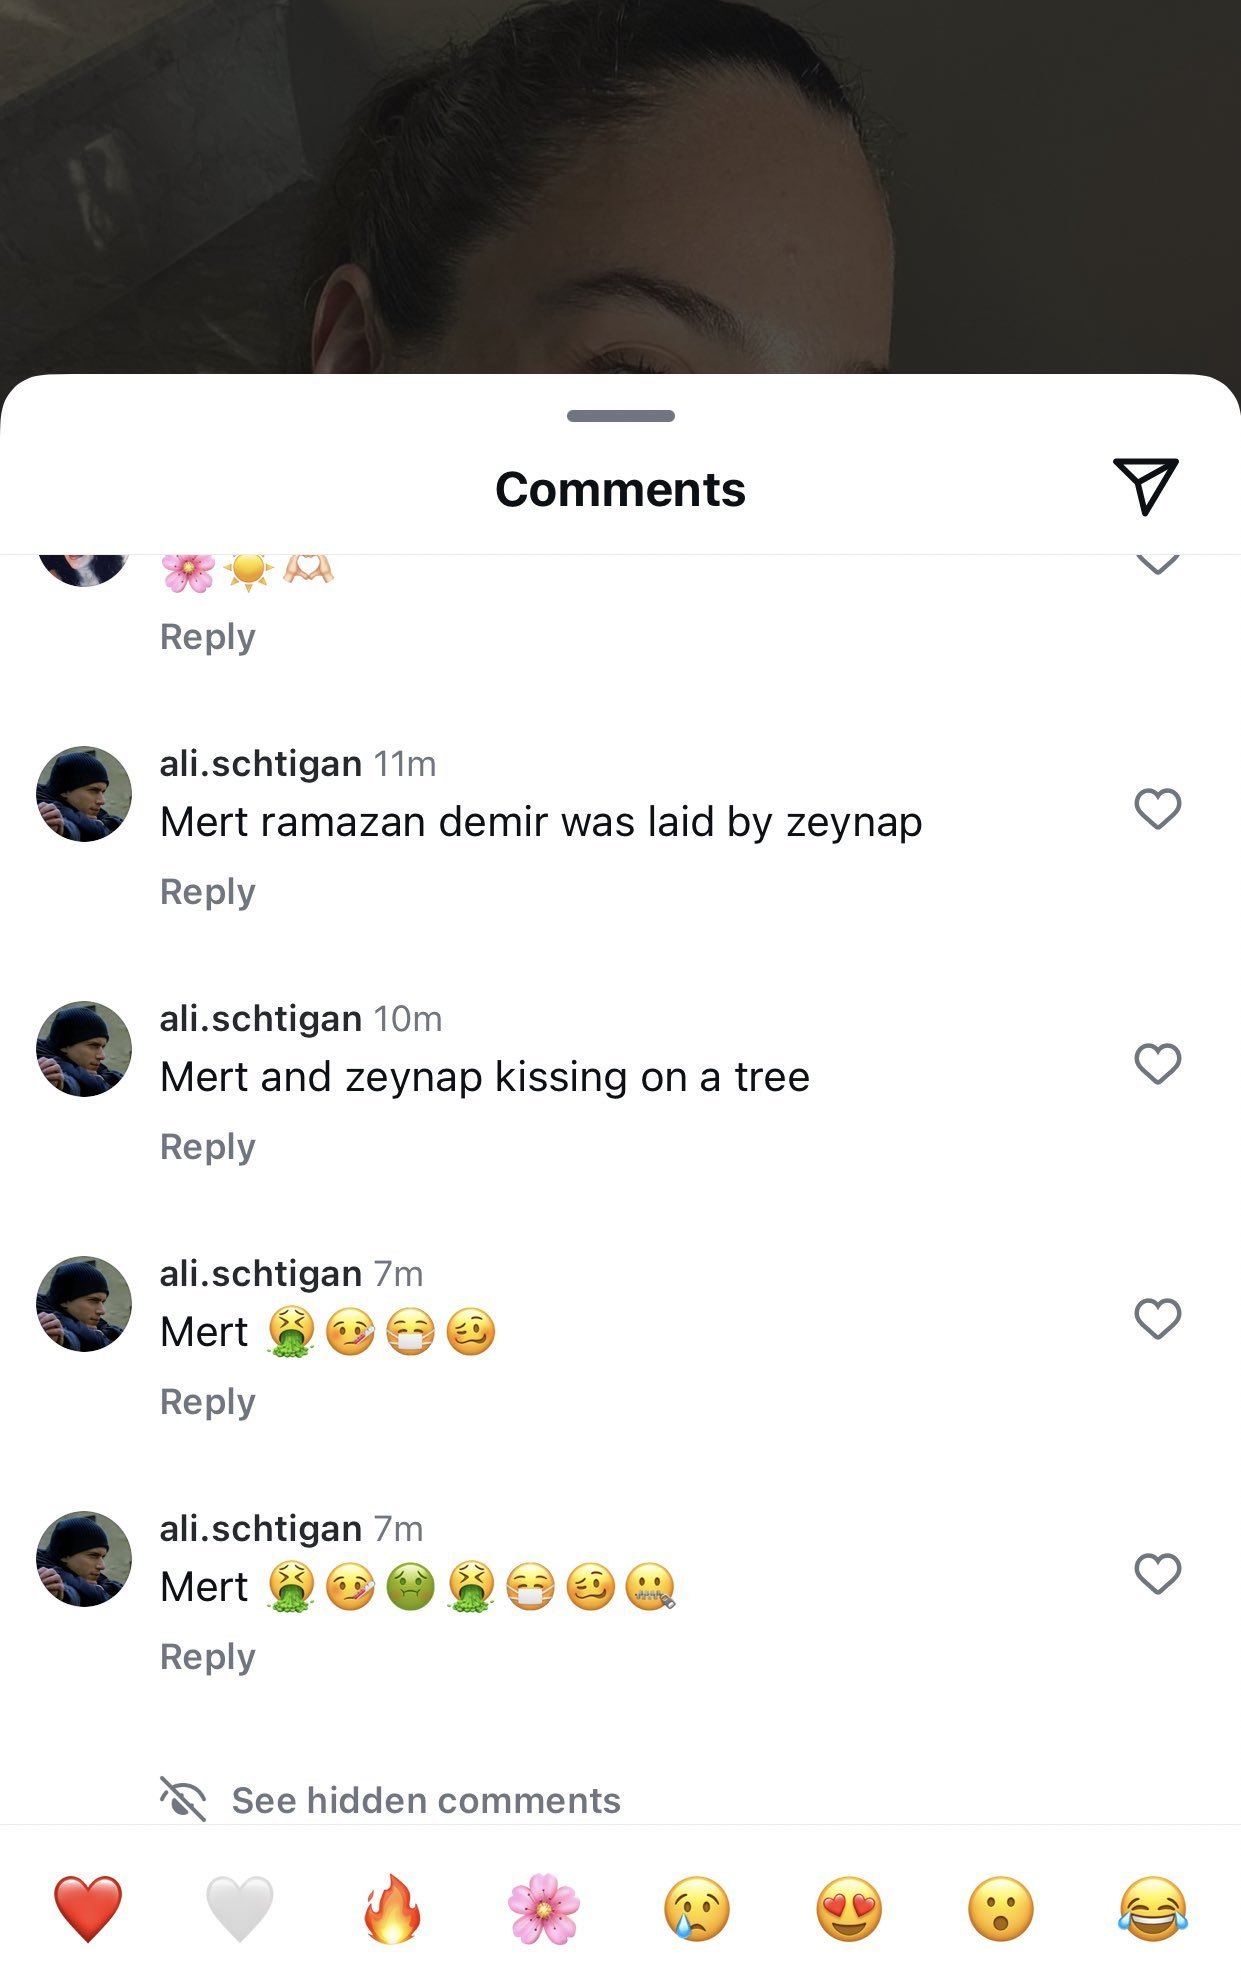1241x1982 pixels.
Task: Like the 'kissing on a tree' comment
Action: (x=1157, y=1063)
